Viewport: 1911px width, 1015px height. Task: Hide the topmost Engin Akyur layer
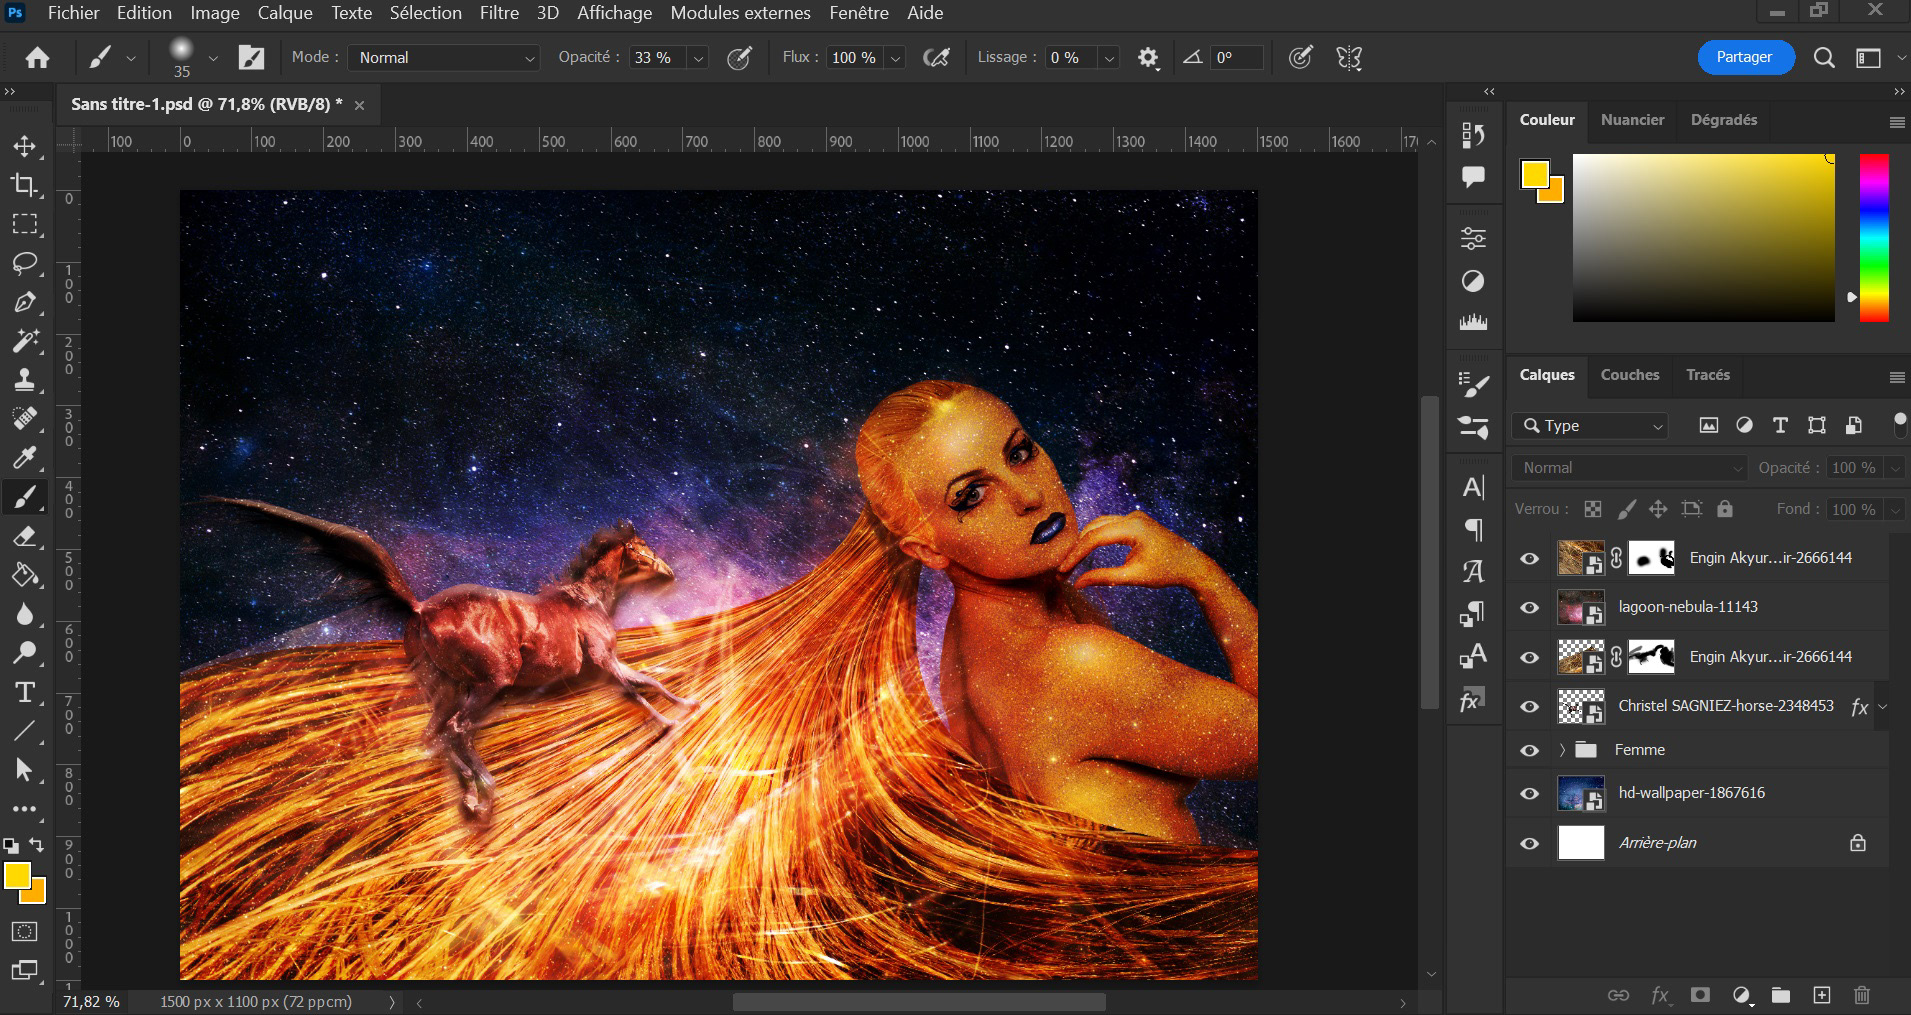1530,559
